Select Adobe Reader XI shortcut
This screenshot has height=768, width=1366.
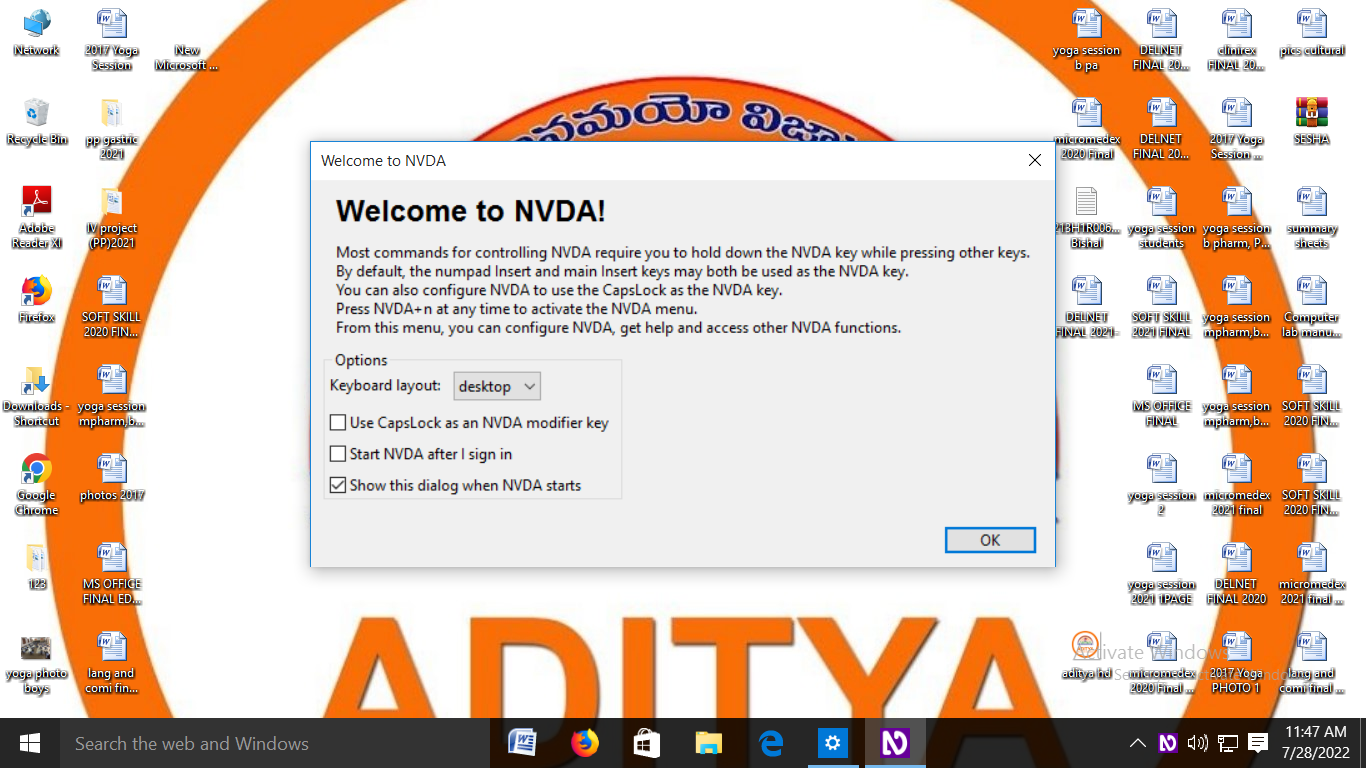pyautogui.click(x=37, y=217)
